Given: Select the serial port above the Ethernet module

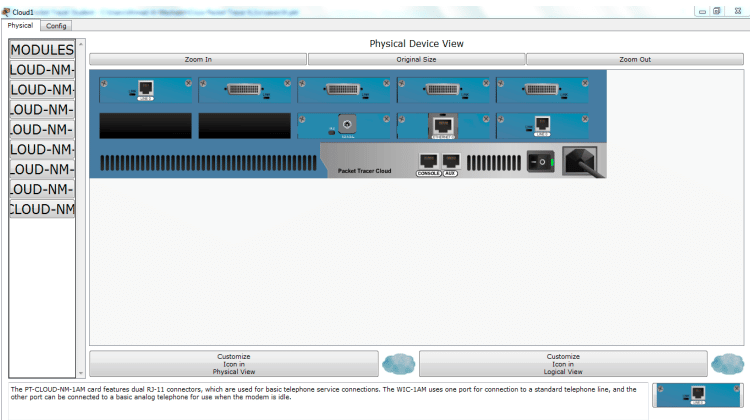Looking at the screenshot, I should (x=442, y=89).
